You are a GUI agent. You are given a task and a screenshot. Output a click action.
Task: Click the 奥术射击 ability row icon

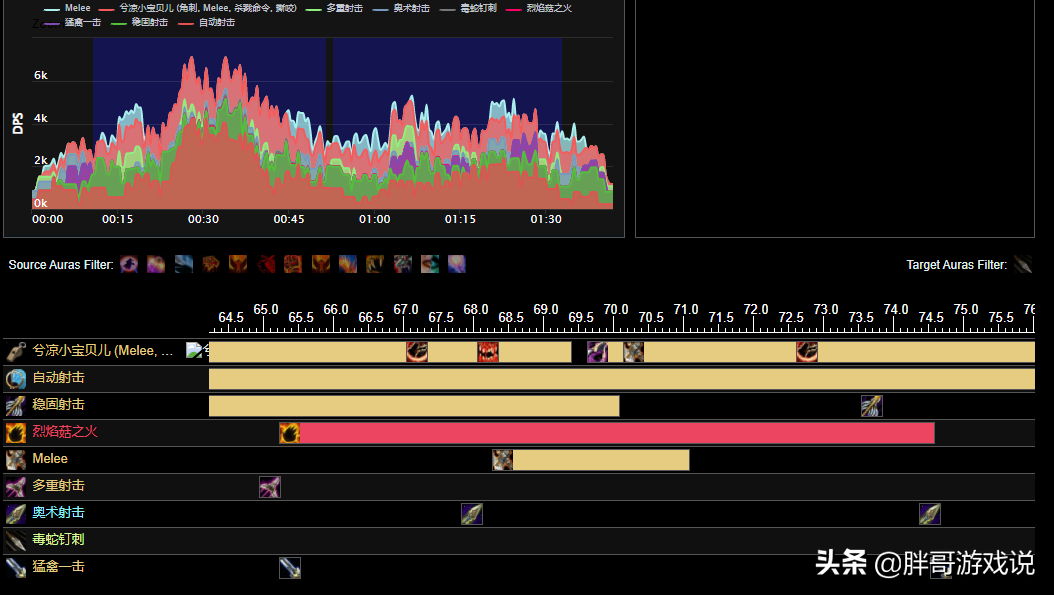pos(15,514)
